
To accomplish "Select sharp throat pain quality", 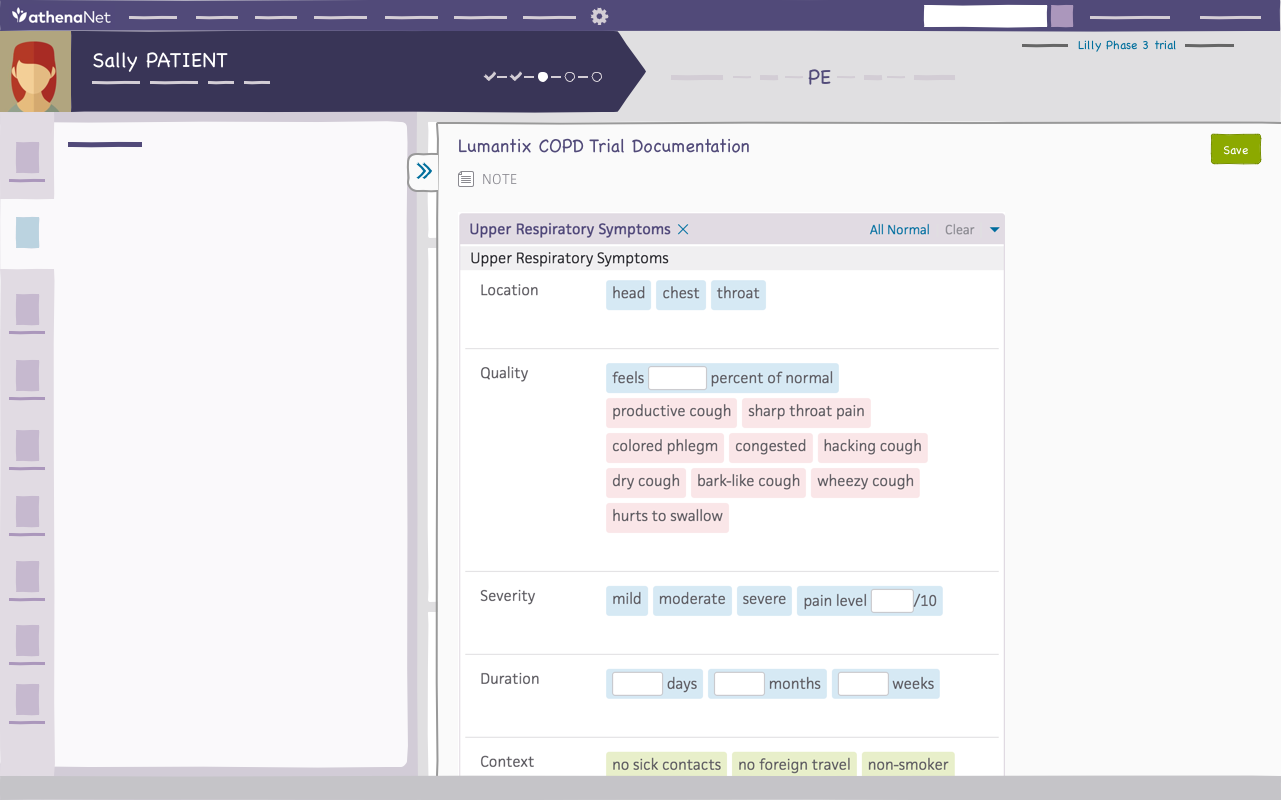I will pos(806,412).
